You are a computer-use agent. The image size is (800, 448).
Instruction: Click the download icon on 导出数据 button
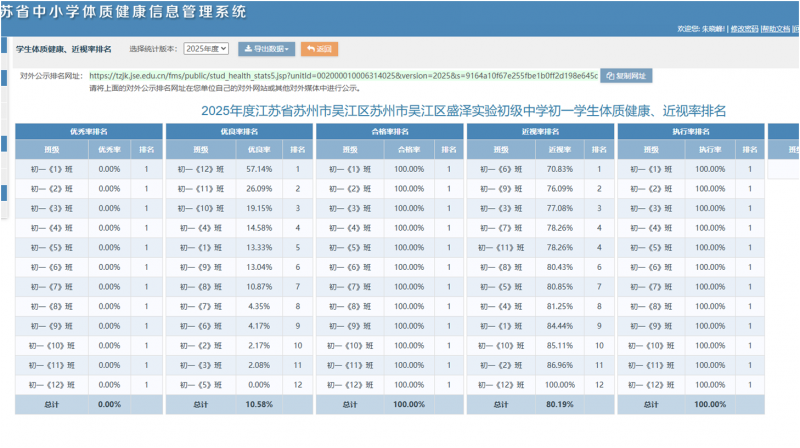[248, 49]
